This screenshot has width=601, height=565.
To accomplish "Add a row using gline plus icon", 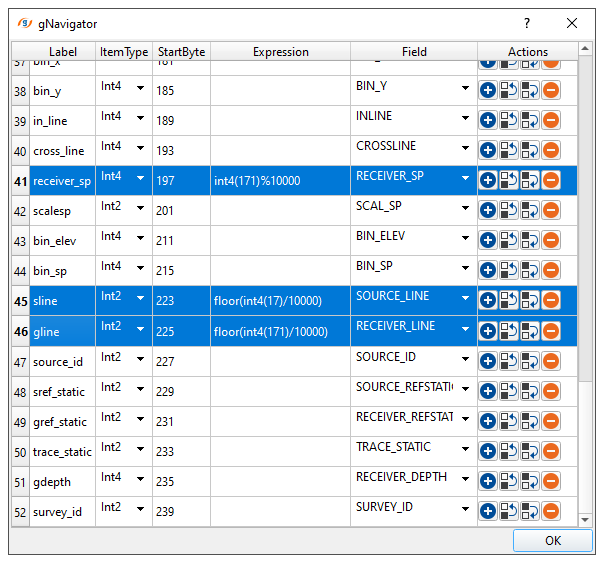I will (488, 331).
